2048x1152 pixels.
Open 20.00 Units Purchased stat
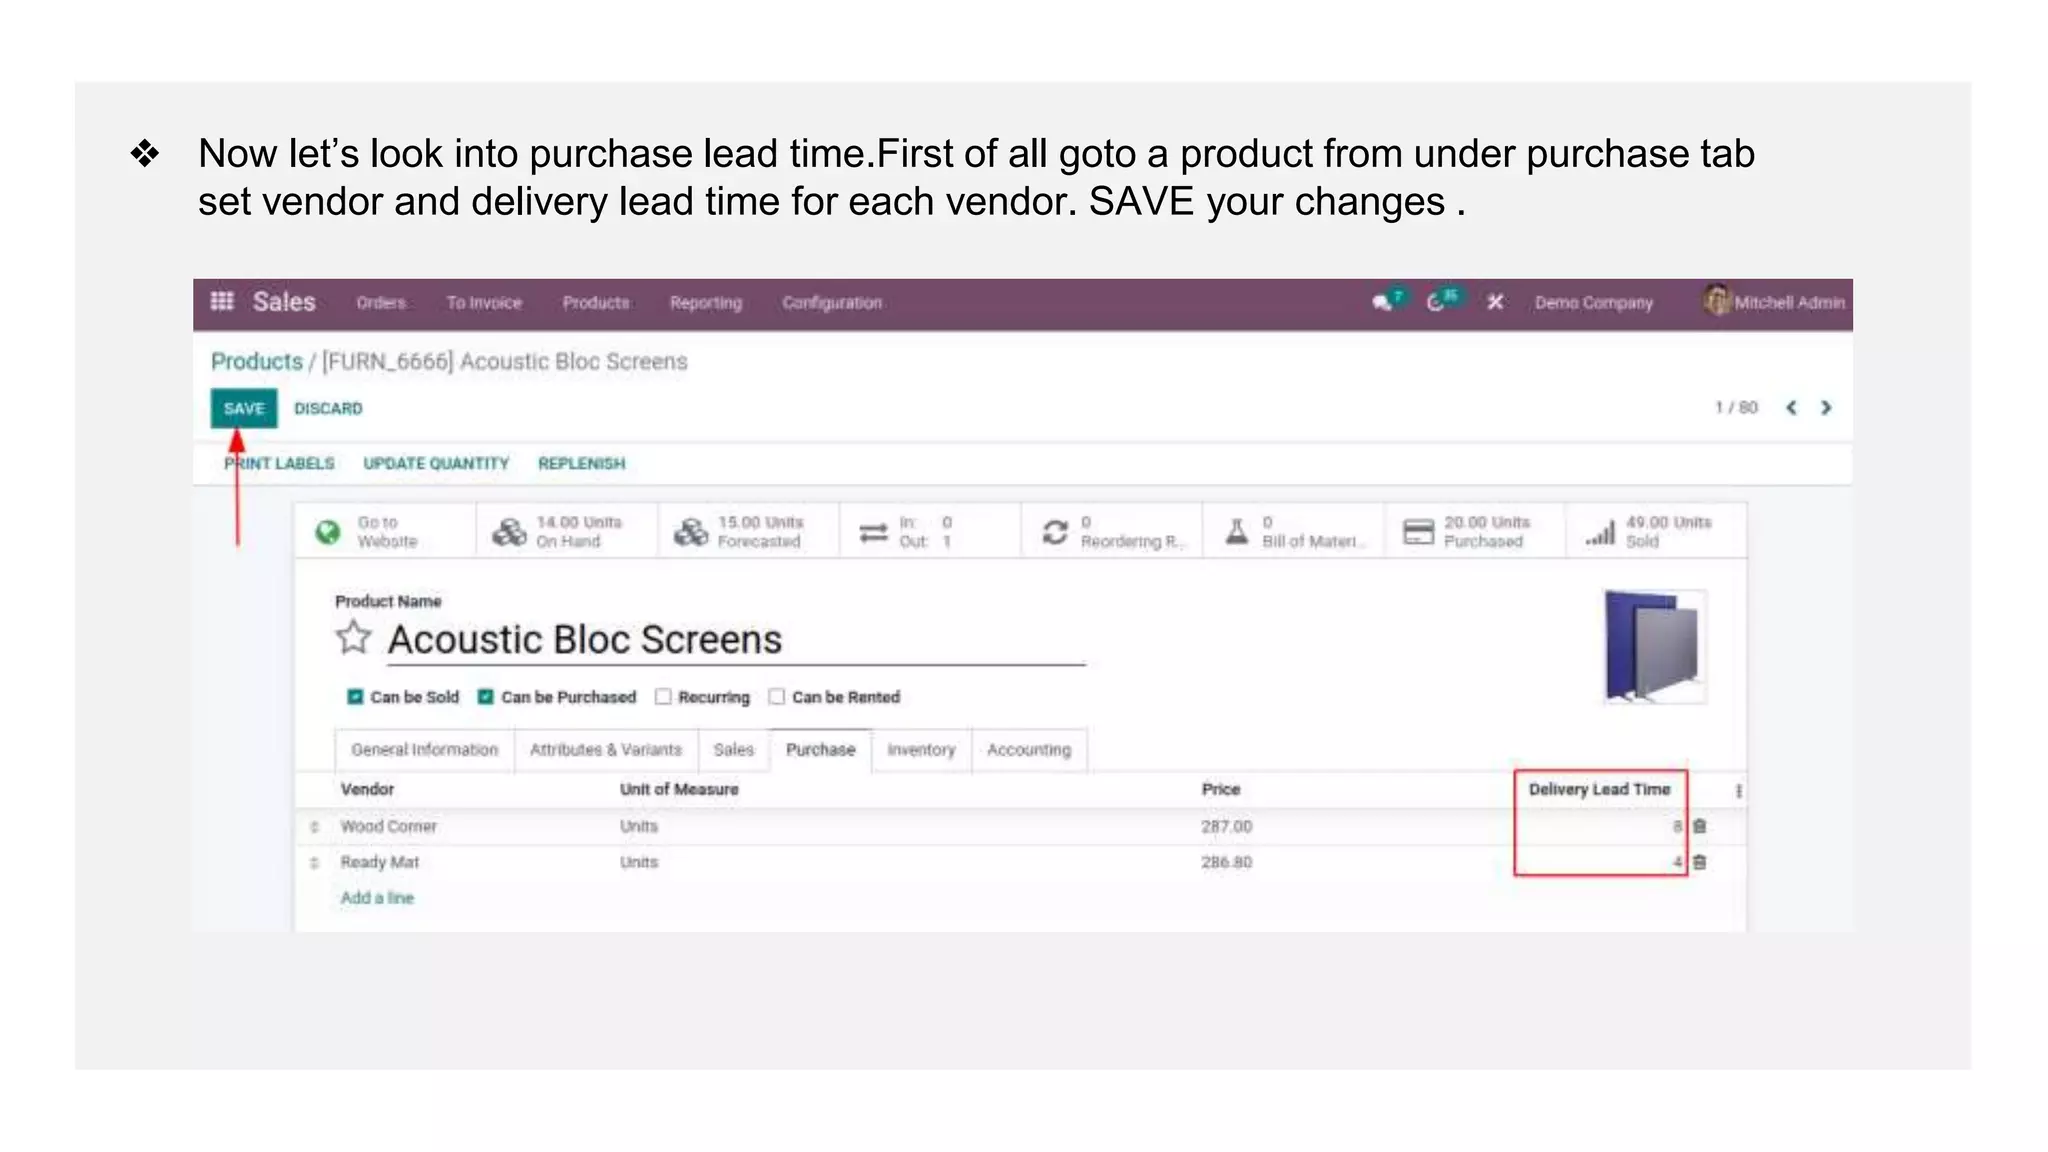[1475, 531]
